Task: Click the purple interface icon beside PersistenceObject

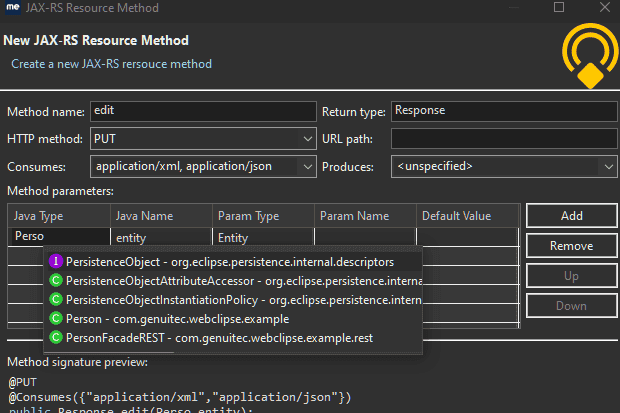Action: 56,261
